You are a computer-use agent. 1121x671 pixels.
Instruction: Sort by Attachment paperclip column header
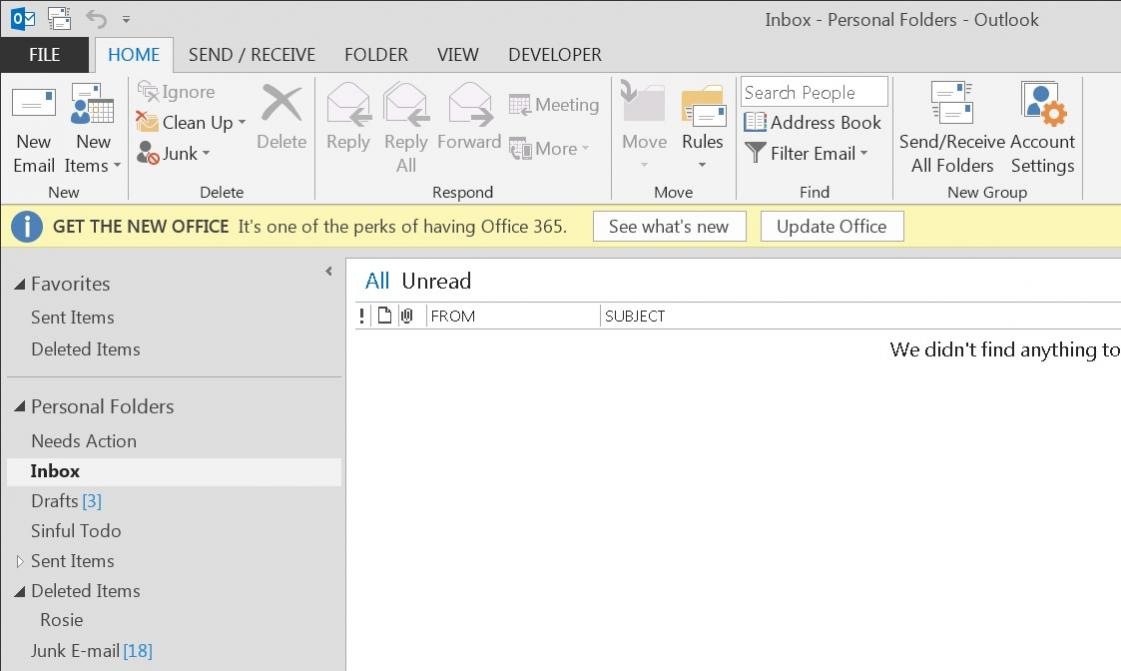coord(407,316)
